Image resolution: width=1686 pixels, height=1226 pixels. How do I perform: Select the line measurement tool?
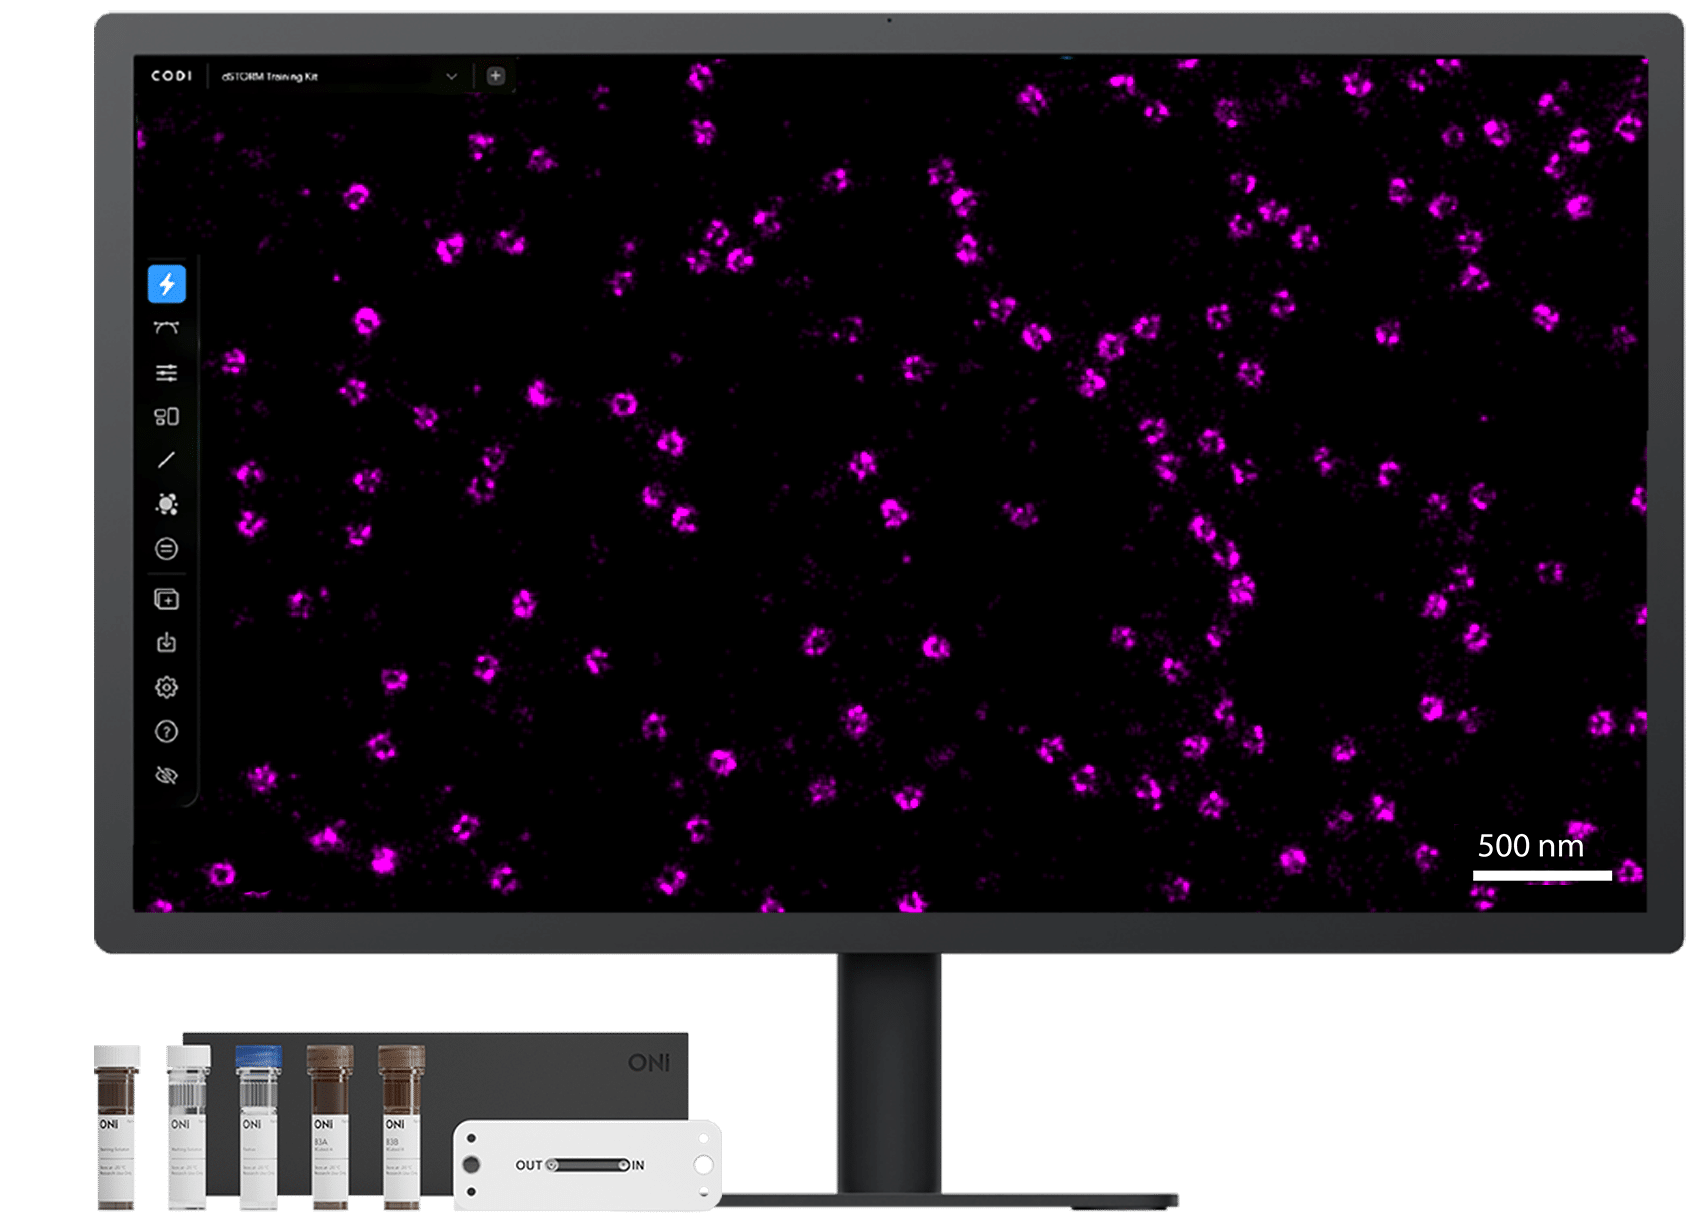tap(167, 460)
